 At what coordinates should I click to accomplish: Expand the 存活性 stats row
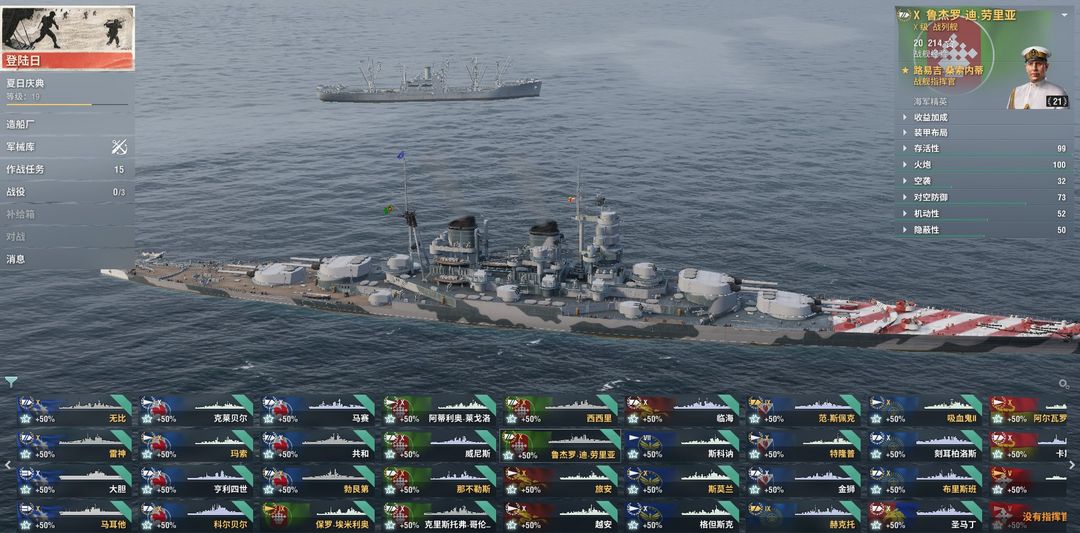[984, 148]
